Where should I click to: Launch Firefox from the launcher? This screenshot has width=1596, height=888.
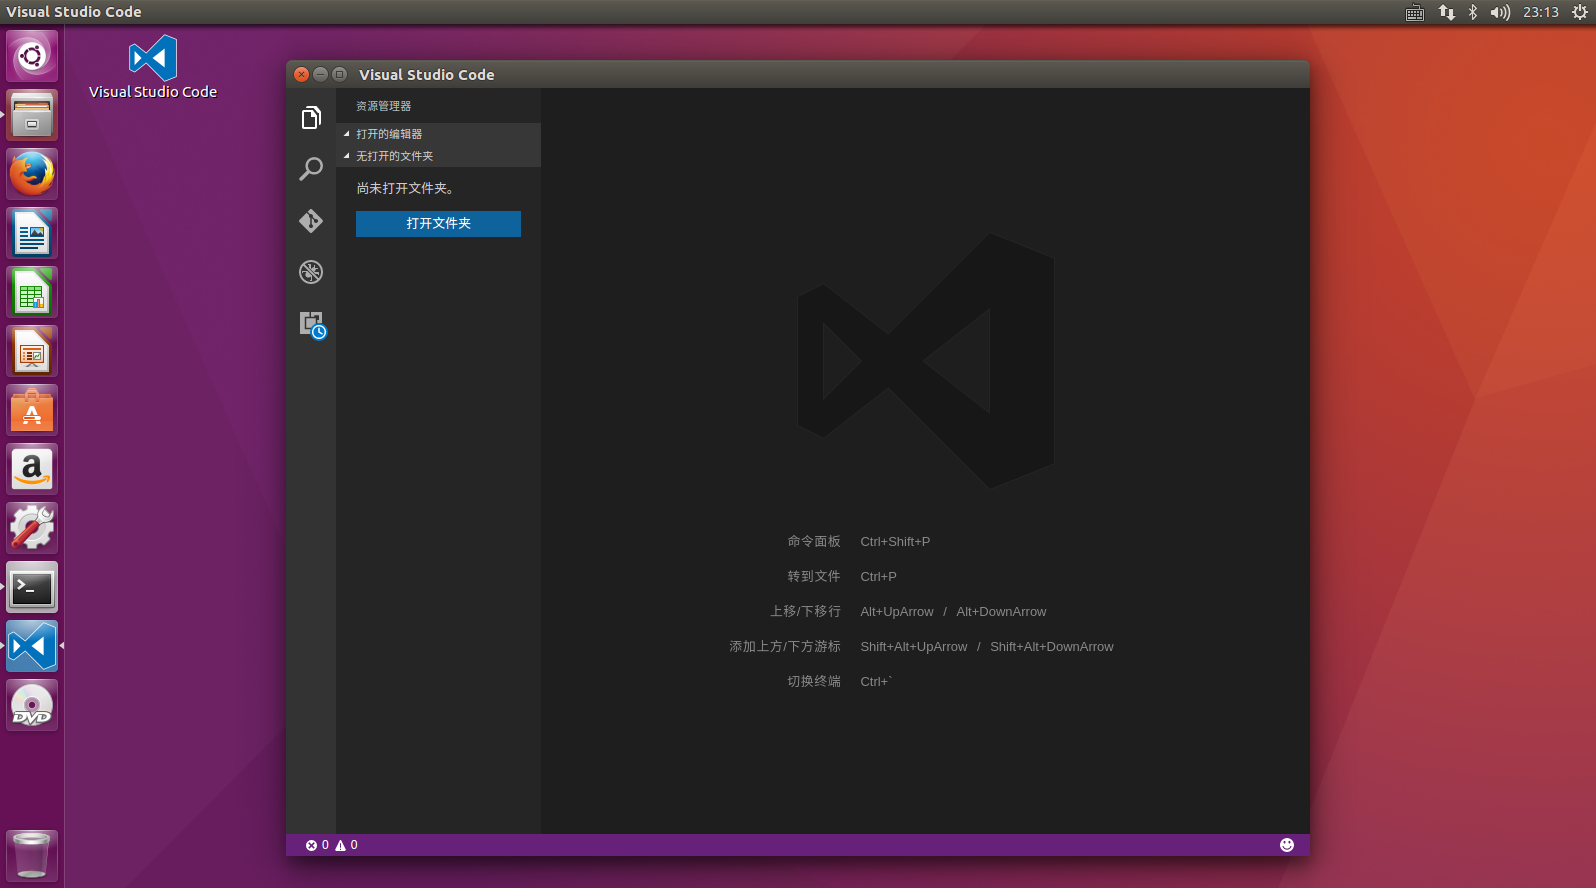click(32, 174)
